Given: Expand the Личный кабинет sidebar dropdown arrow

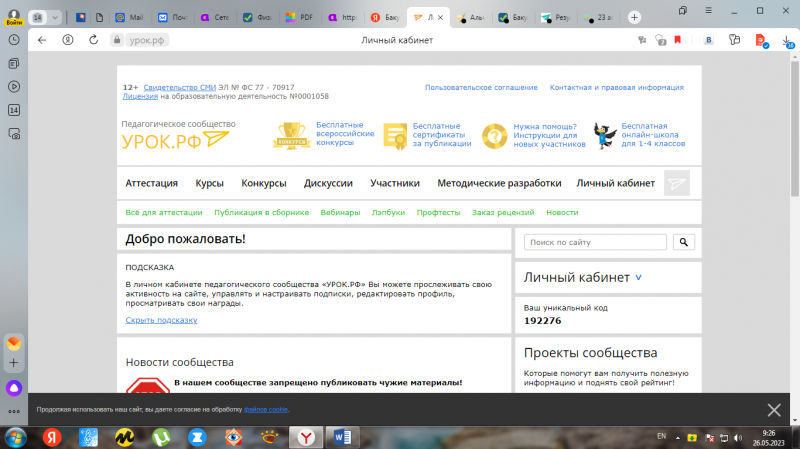Looking at the screenshot, I should (x=638, y=278).
